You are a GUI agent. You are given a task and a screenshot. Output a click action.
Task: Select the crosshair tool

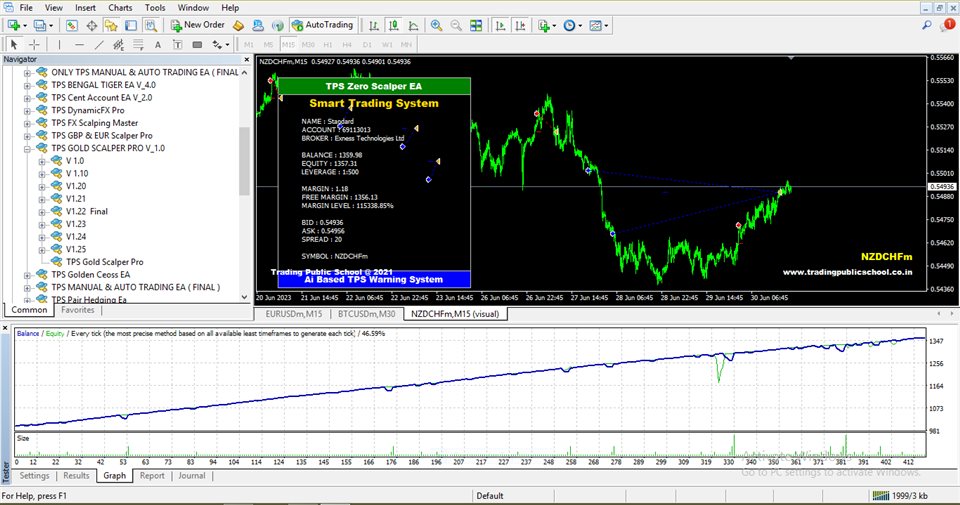(34, 44)
